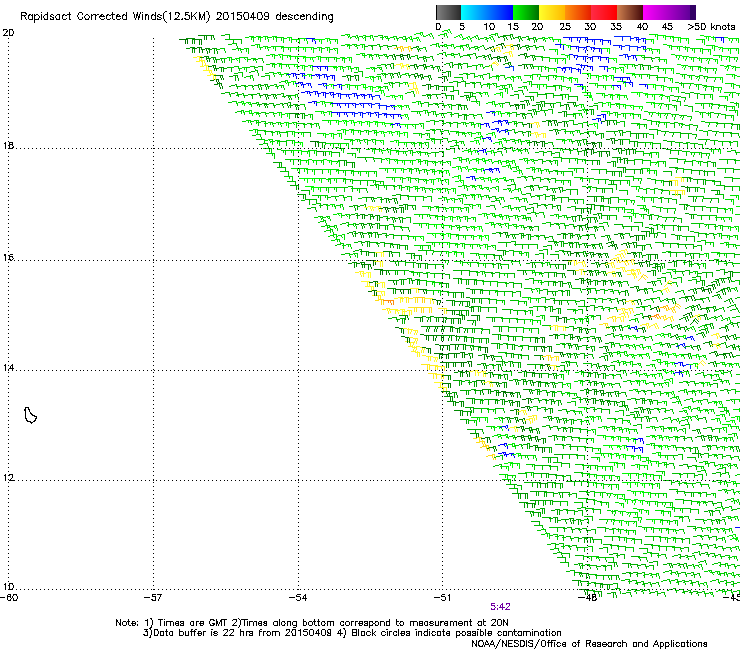Click the latitude label '20'
This screenshot has height=650, width=740.
click(8, 33)
